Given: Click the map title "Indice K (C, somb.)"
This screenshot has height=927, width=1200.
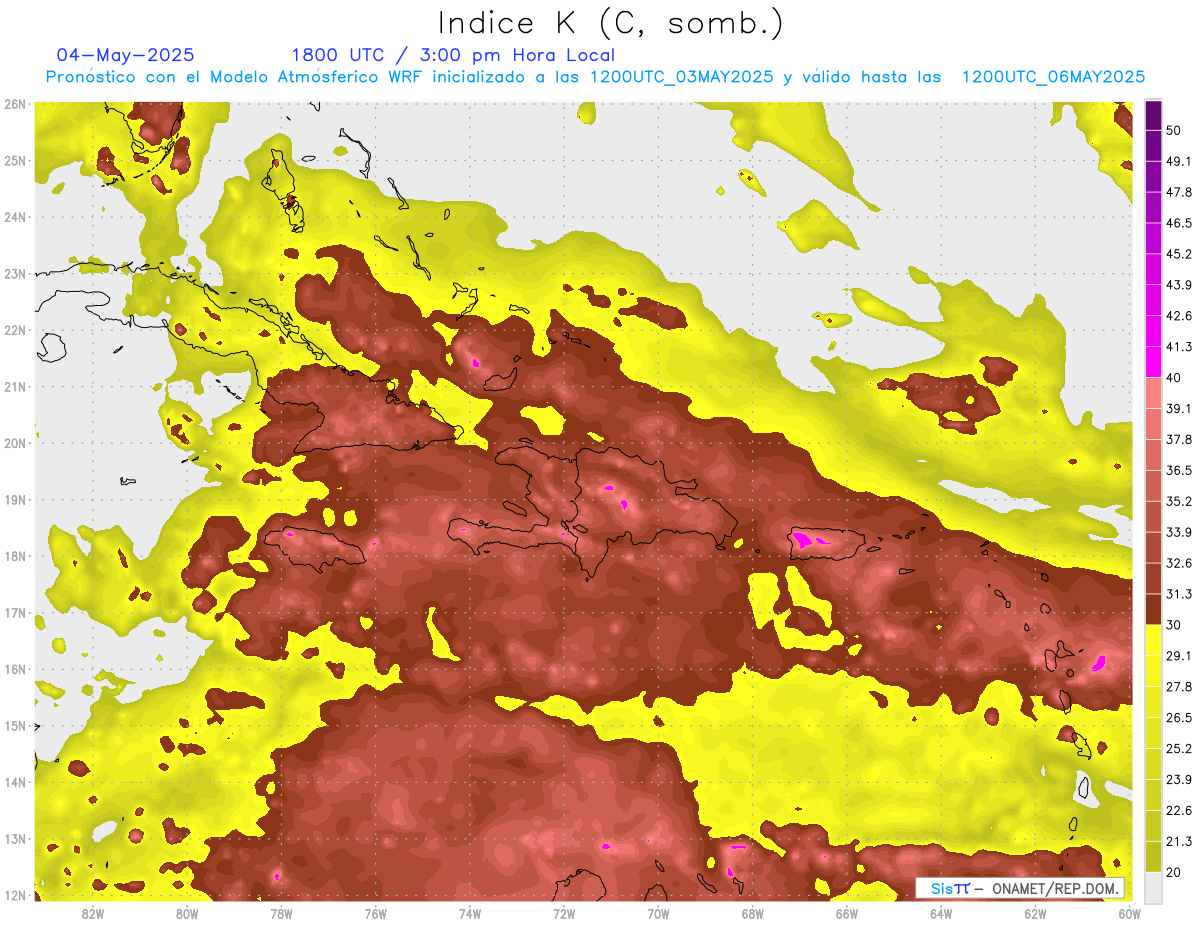Looking at the screenshot, I should pyautogui.click(x=611, y=24).
